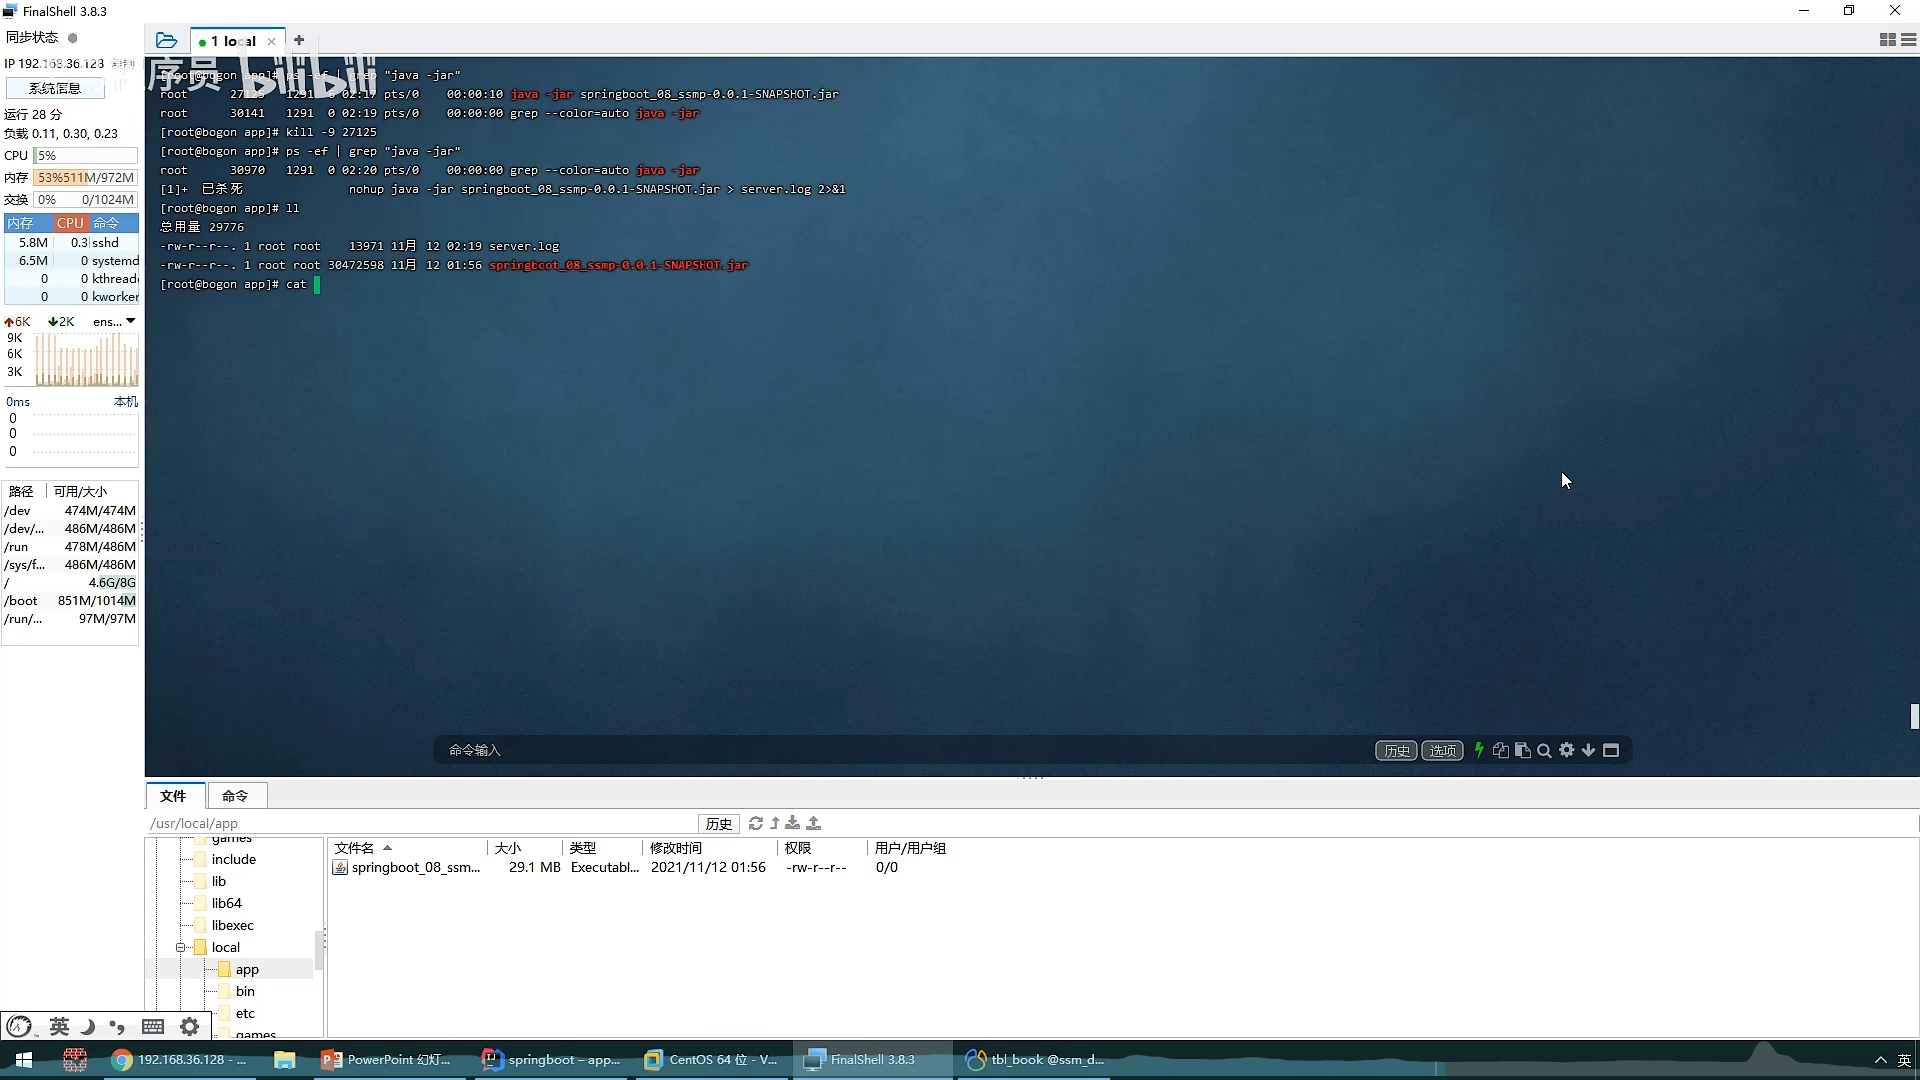Screen dimensions: 1920x1080
Task: Collapse the local folder tree node
Action: (x=181, y=947)
